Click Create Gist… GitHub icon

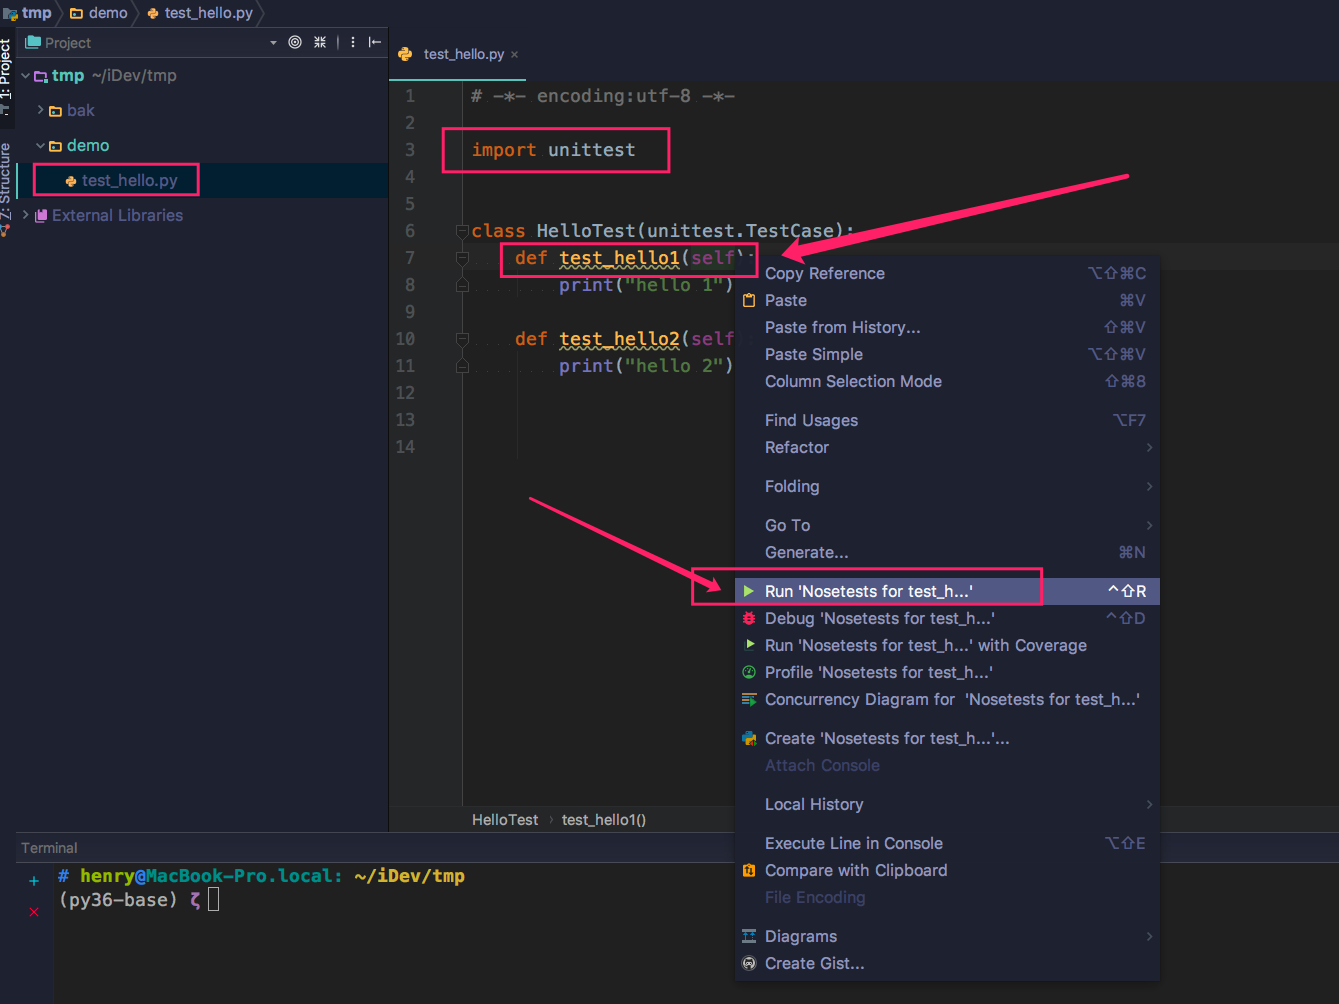749,964
